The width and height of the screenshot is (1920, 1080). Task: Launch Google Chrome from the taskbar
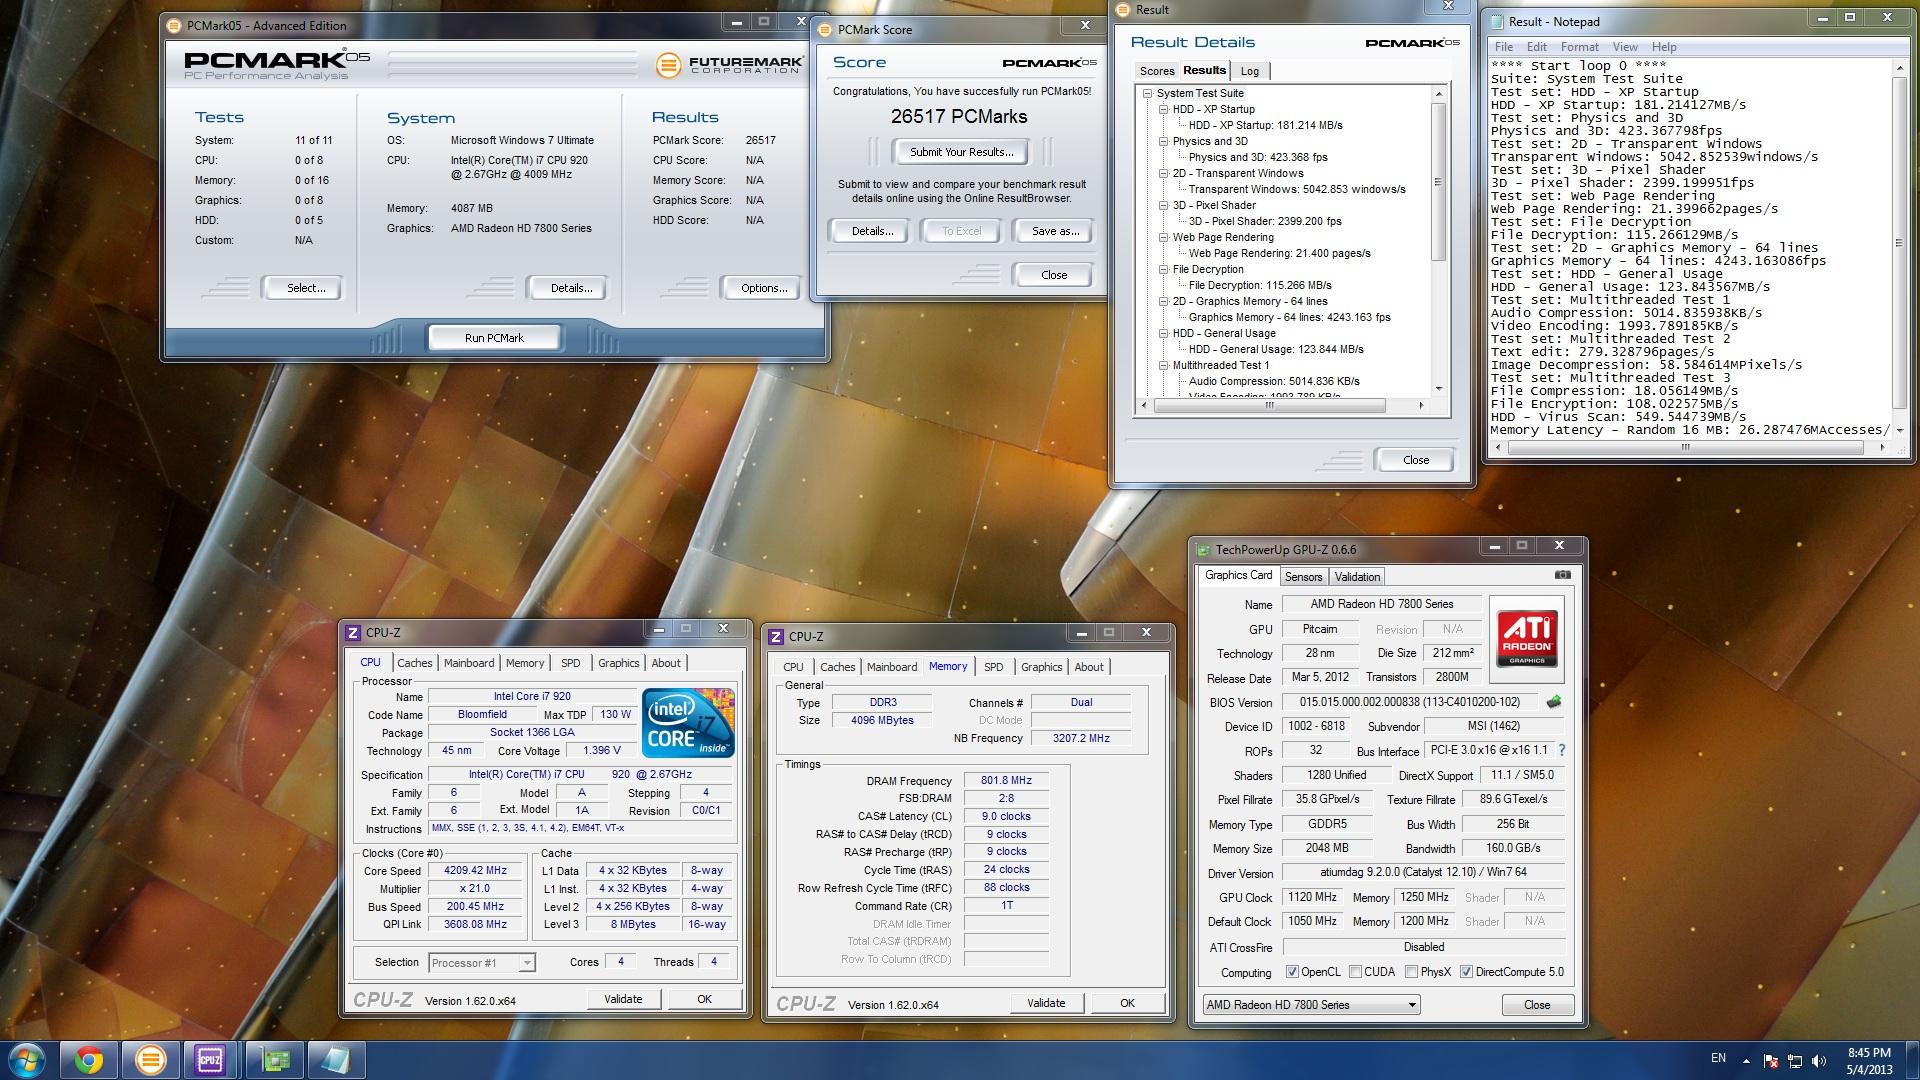[88, 1060]
